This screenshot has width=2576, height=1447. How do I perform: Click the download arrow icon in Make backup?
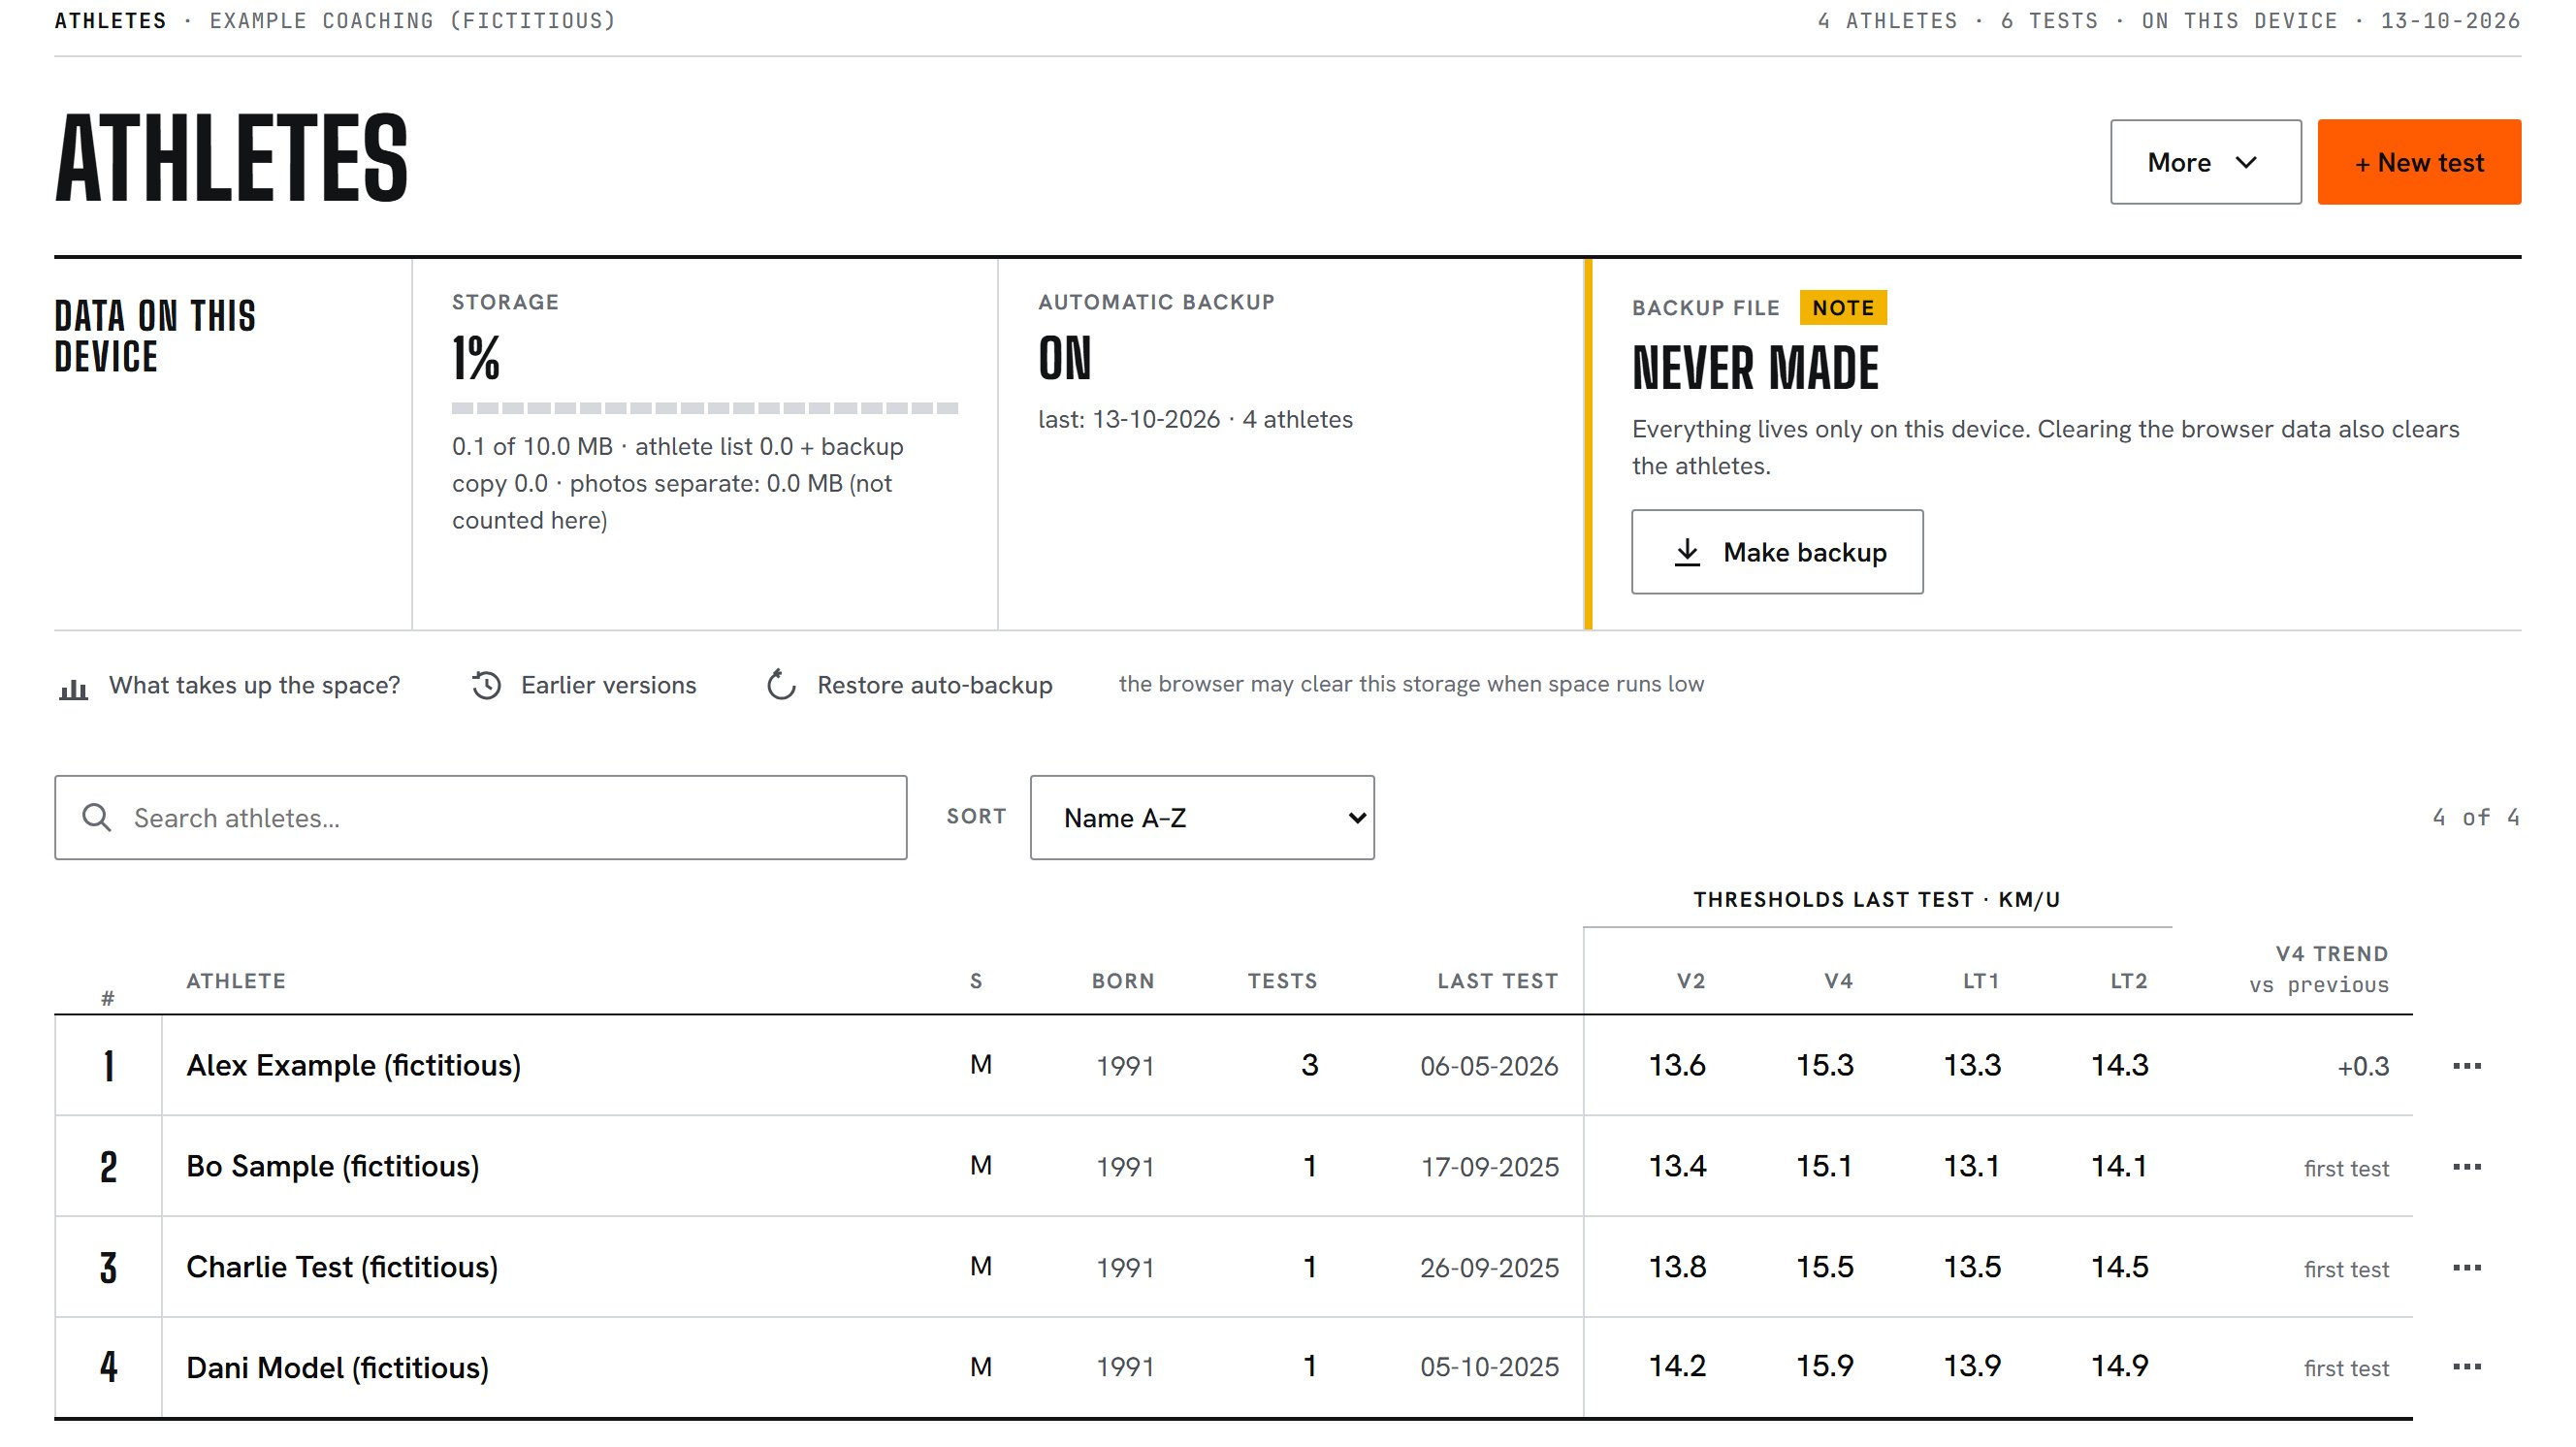click(x=1687, y=552)
